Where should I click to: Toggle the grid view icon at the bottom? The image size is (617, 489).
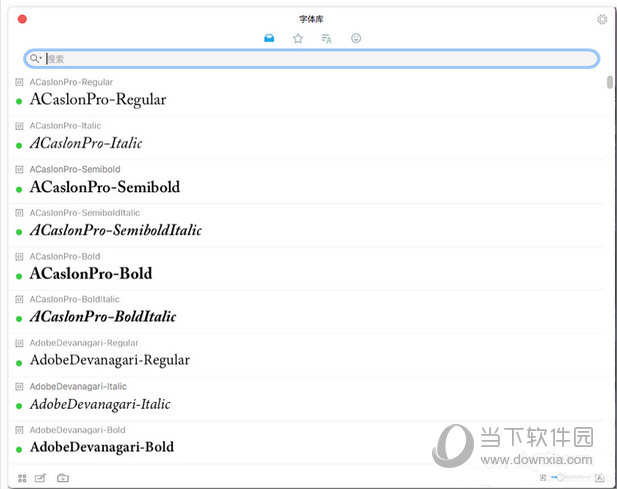(22, 478)
